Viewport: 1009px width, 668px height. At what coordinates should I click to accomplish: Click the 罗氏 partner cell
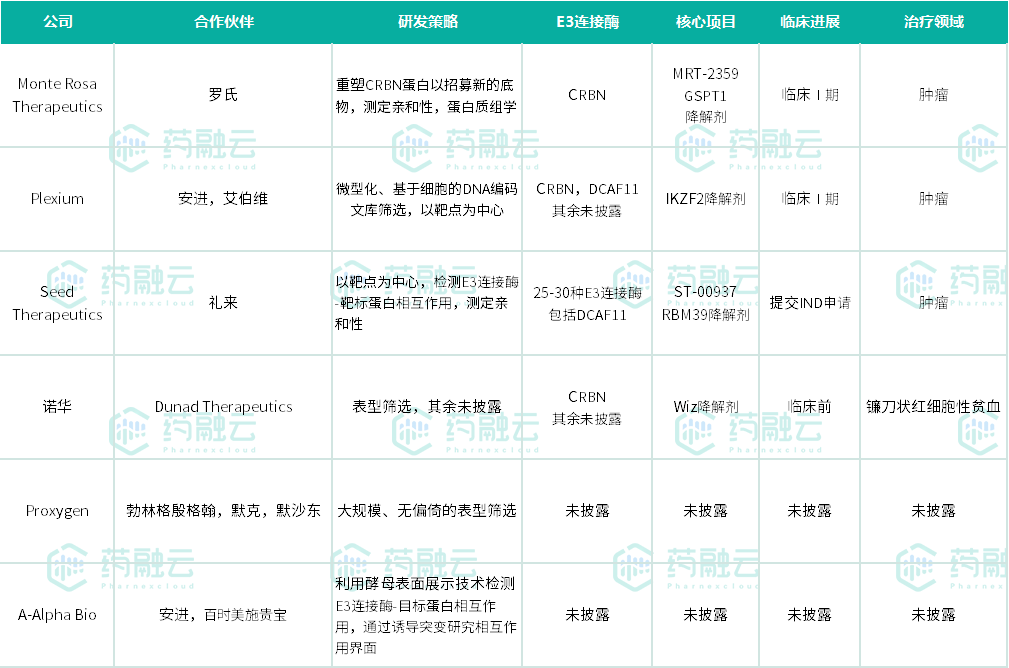[x=223, y=95]
